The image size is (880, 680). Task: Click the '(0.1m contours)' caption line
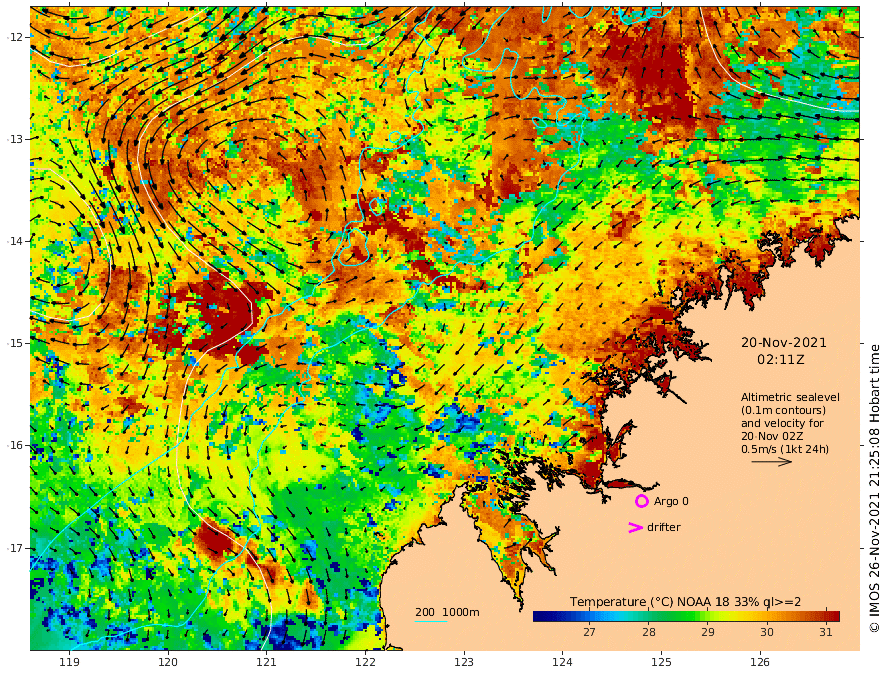click(x=783, y=410)
